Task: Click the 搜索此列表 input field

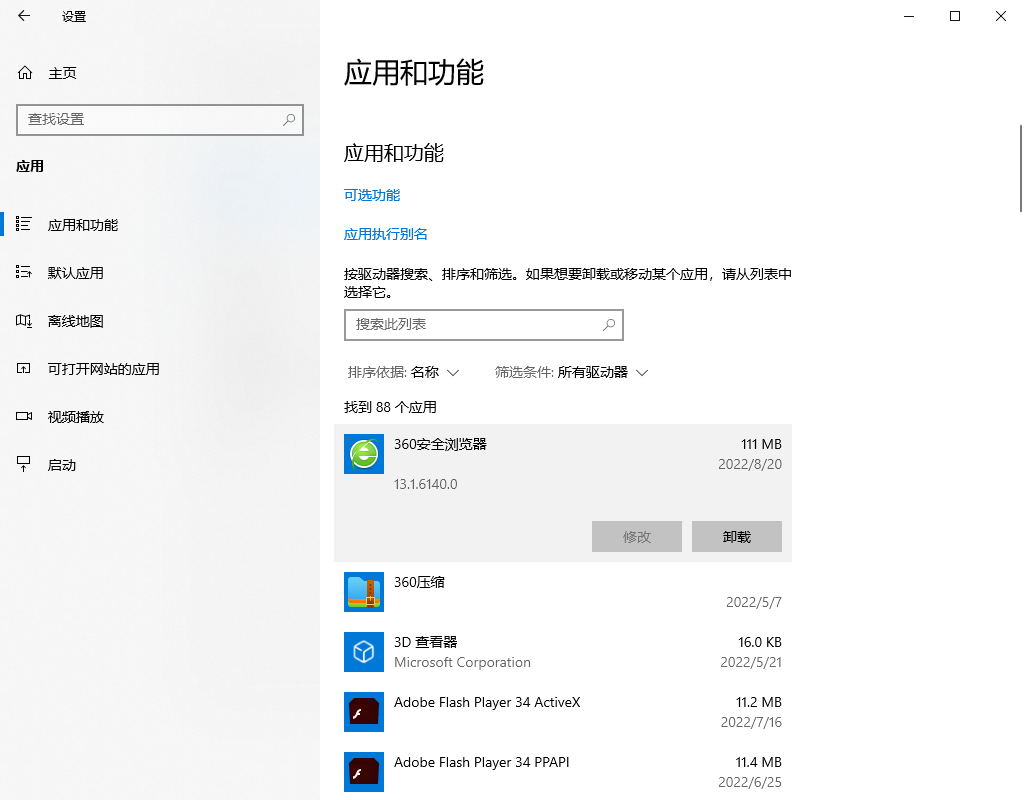Action: [470, 325]
